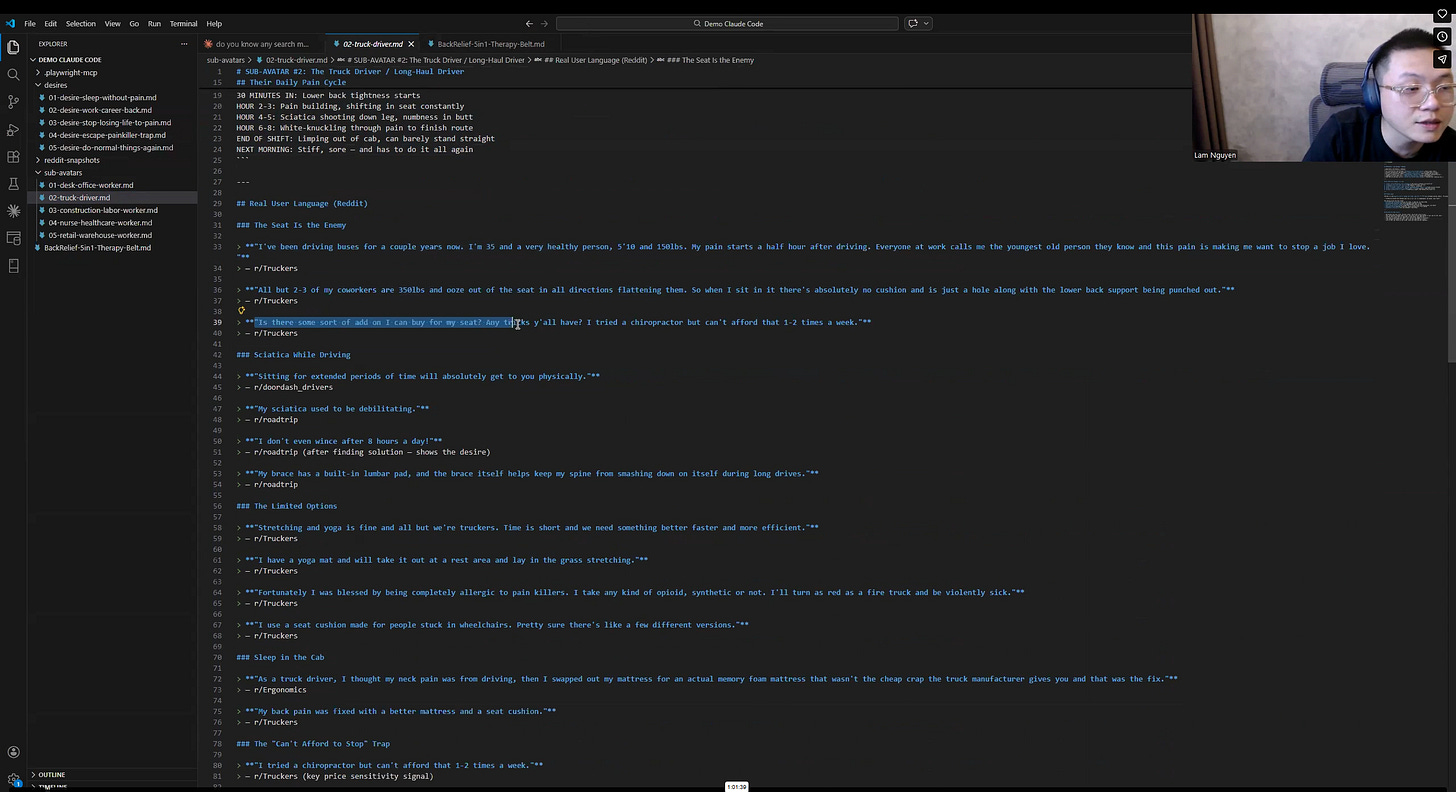Click Explorer's three-dot more actions

[184, 44]
